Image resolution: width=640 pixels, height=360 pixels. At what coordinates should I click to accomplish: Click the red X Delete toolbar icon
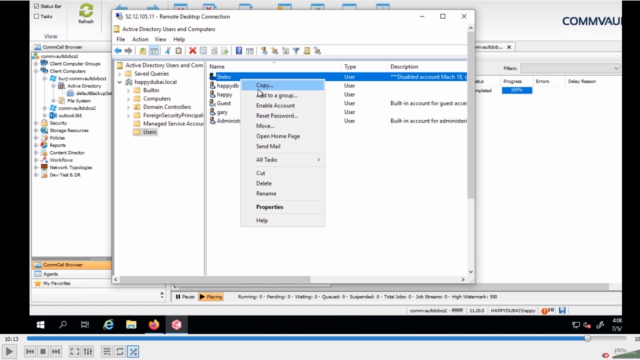pyautogui.click(x=193, y=51)
